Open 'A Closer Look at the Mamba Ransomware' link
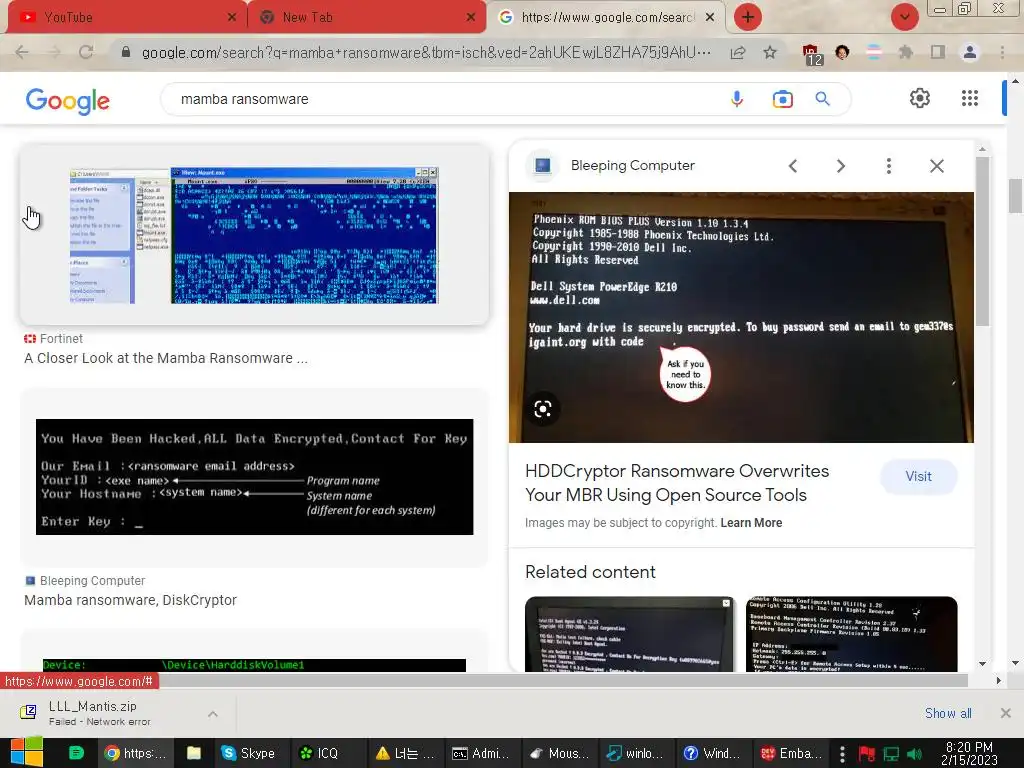This screenshot has height=768, width=1024. 166,358
